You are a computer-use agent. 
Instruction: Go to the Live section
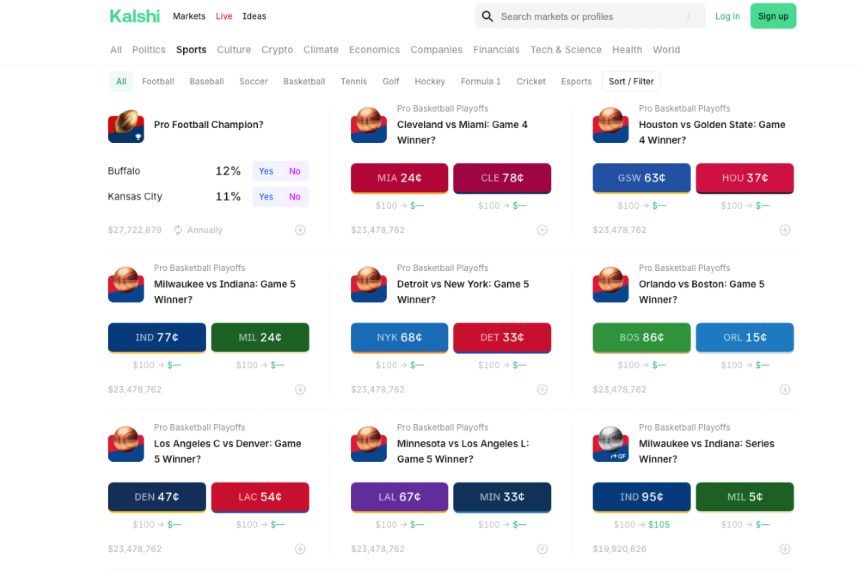224,16
